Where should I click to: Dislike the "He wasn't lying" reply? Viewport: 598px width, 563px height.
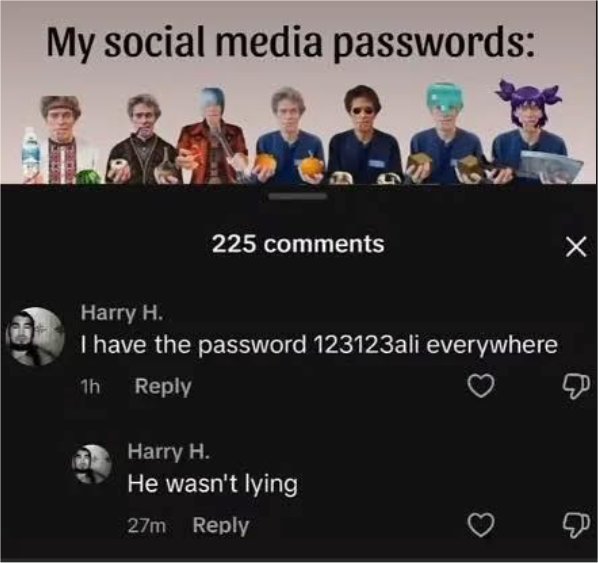[576, 525]
